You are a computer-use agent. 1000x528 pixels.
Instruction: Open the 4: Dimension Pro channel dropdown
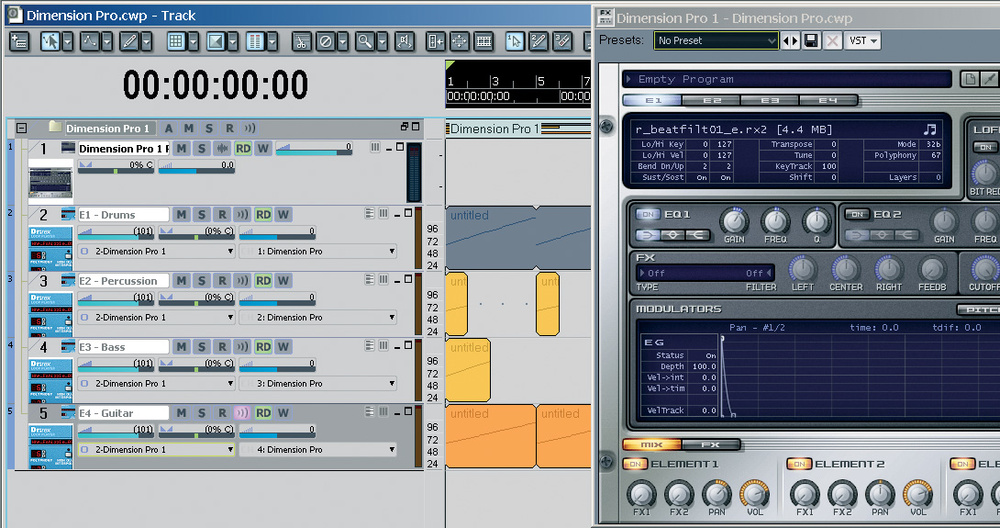(318, 450)
